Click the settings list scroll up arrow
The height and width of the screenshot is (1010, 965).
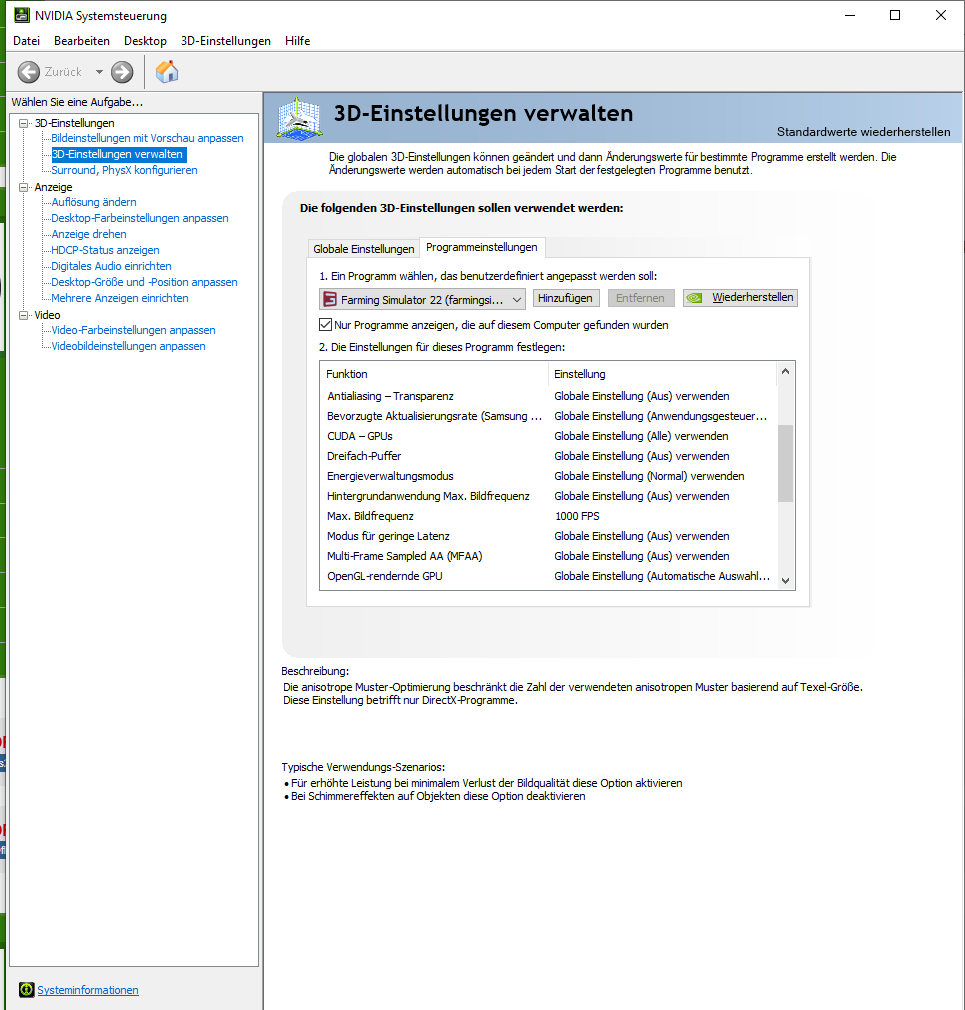[785, 371]
